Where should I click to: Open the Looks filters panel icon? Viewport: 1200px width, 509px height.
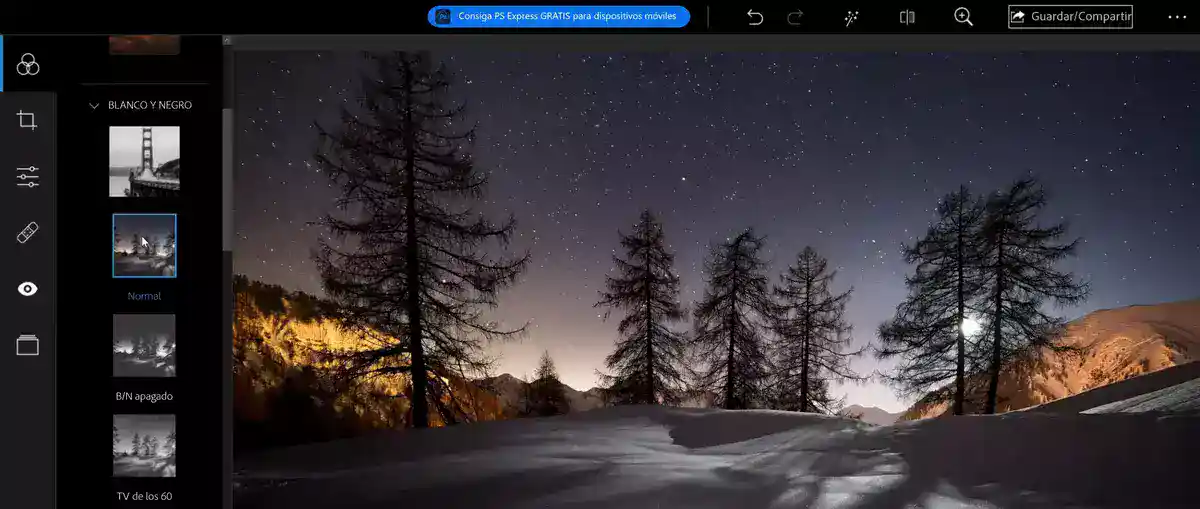[28, 65]
